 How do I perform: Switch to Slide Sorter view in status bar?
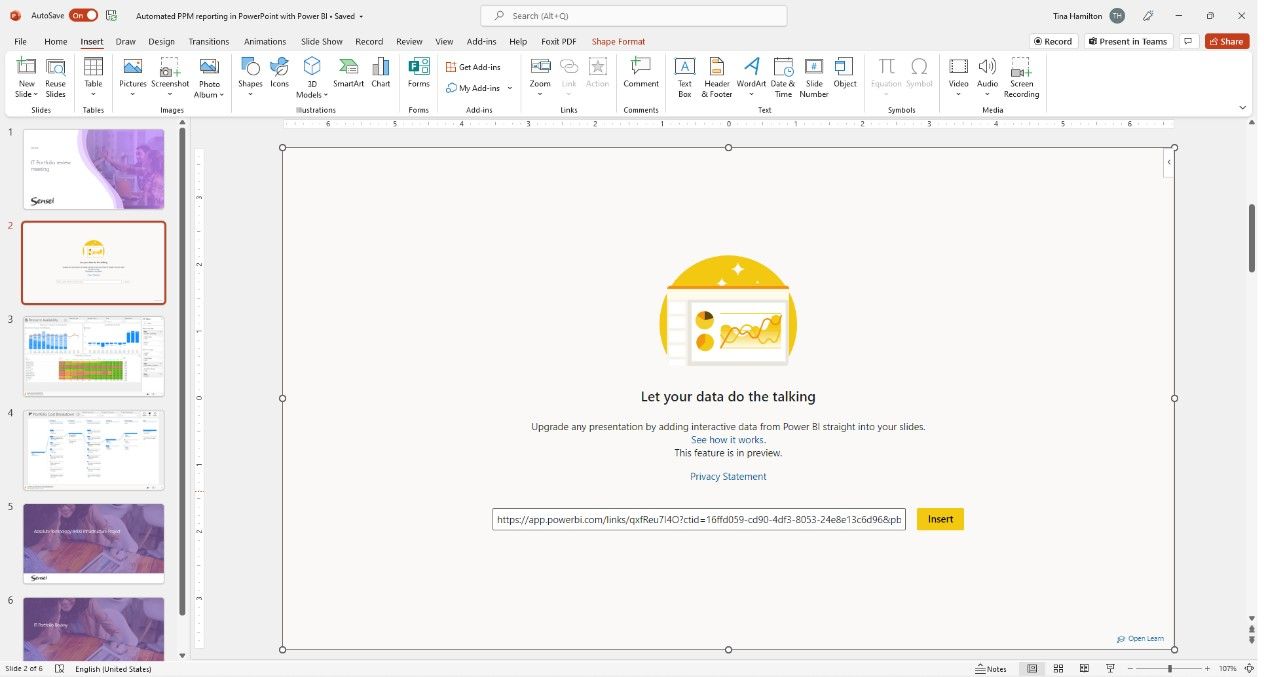(x=1058, y=668)
